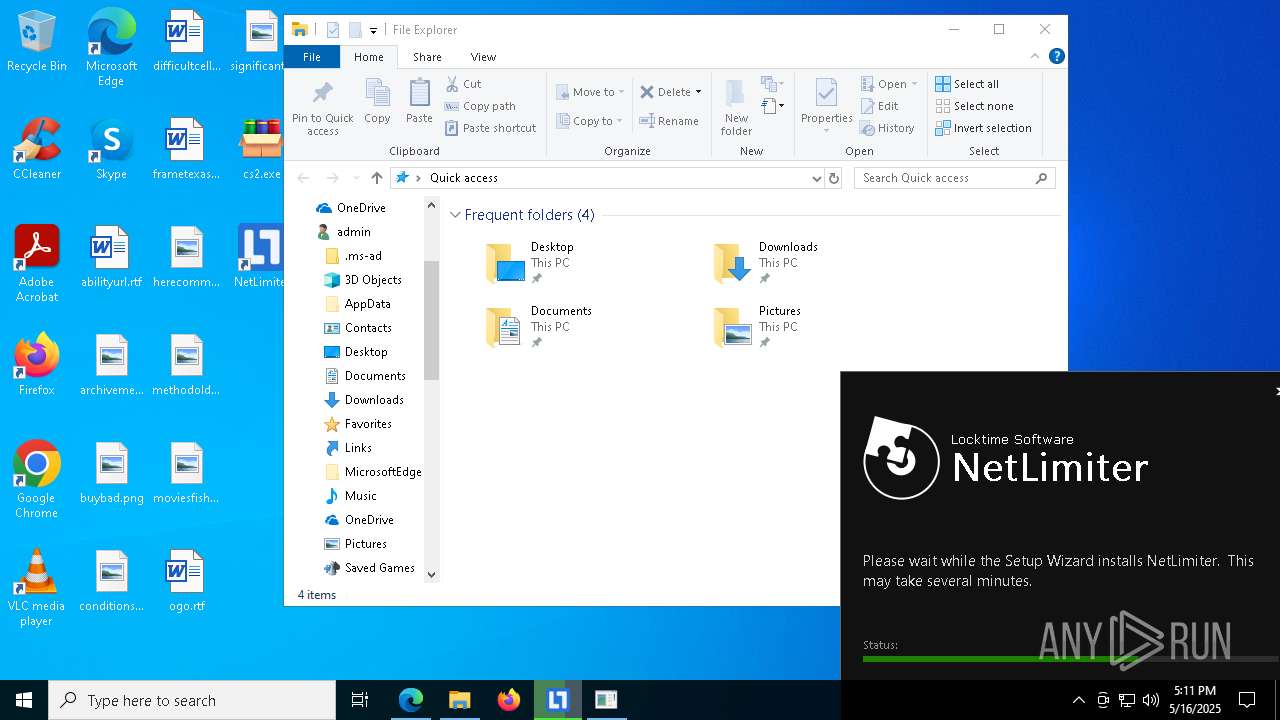Click the taskbar search box
The width and height of the screenshot is (1280, 720).
(x=192, y=700)
